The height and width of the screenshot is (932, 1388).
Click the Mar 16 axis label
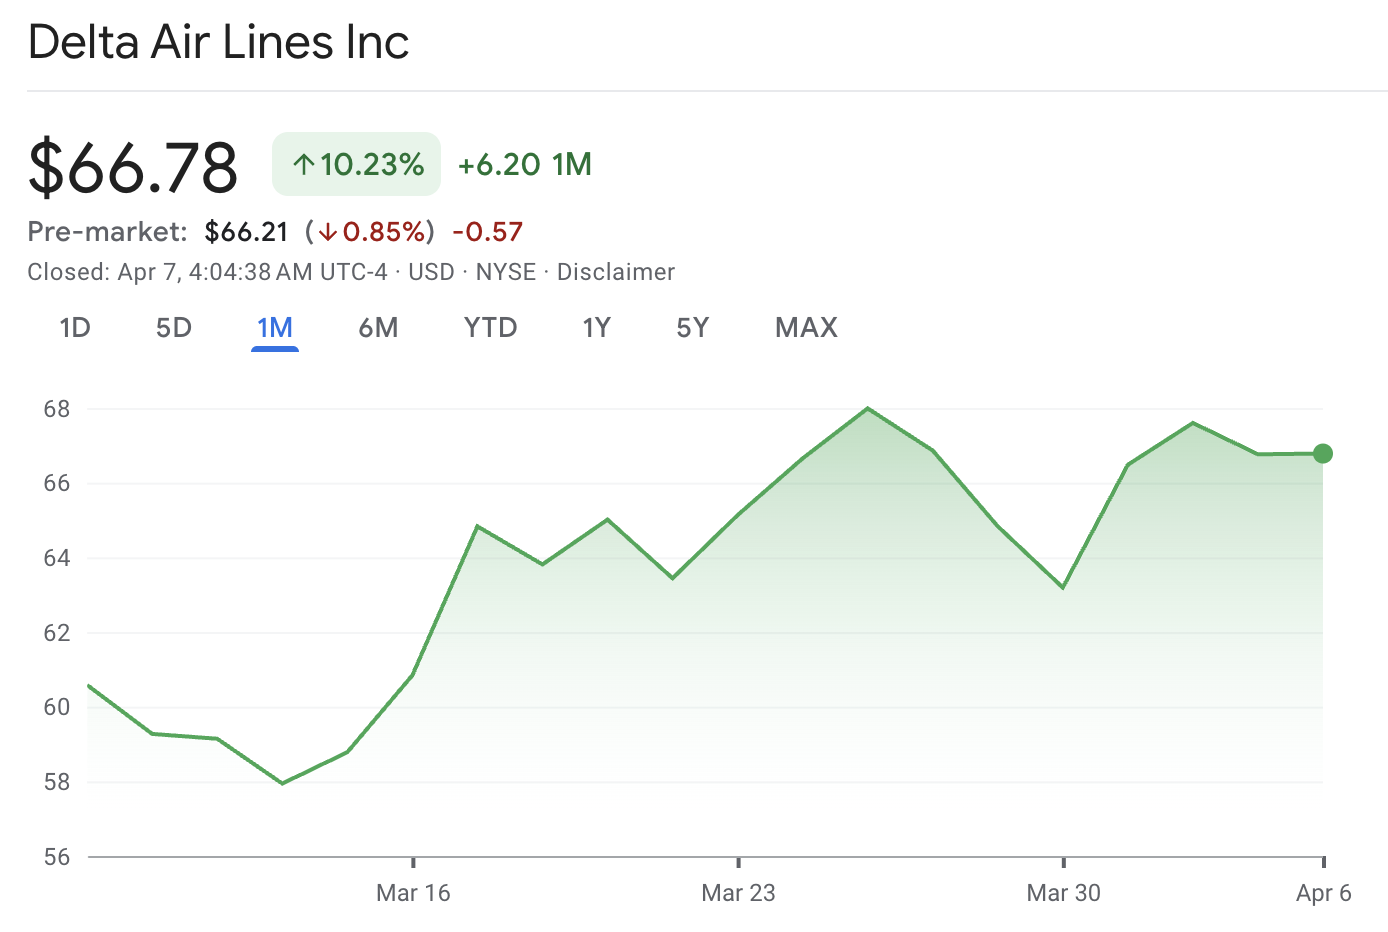pyautogui.click(x=413, y=893)
